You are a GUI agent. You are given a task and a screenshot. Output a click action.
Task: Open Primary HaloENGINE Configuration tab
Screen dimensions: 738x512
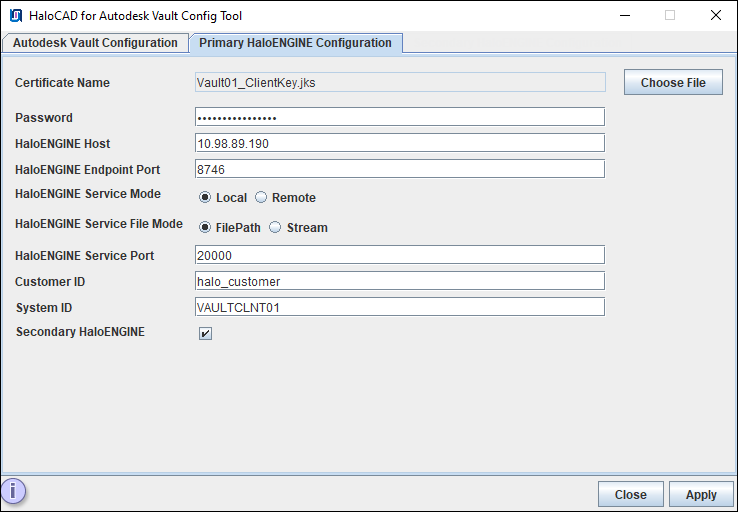pos(295,43)
